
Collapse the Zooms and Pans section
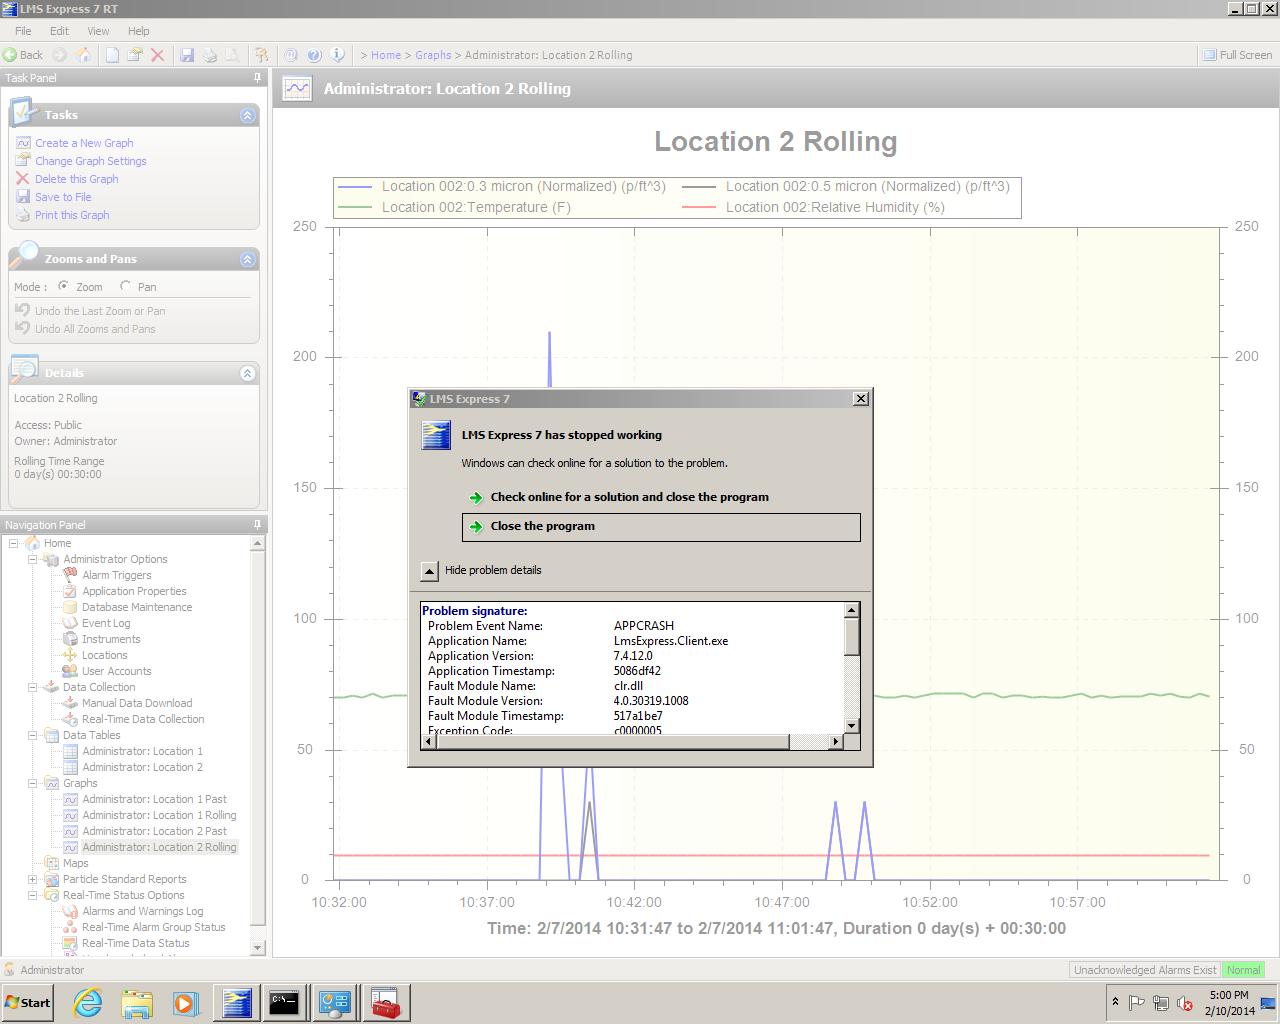[x=248, y=260]
